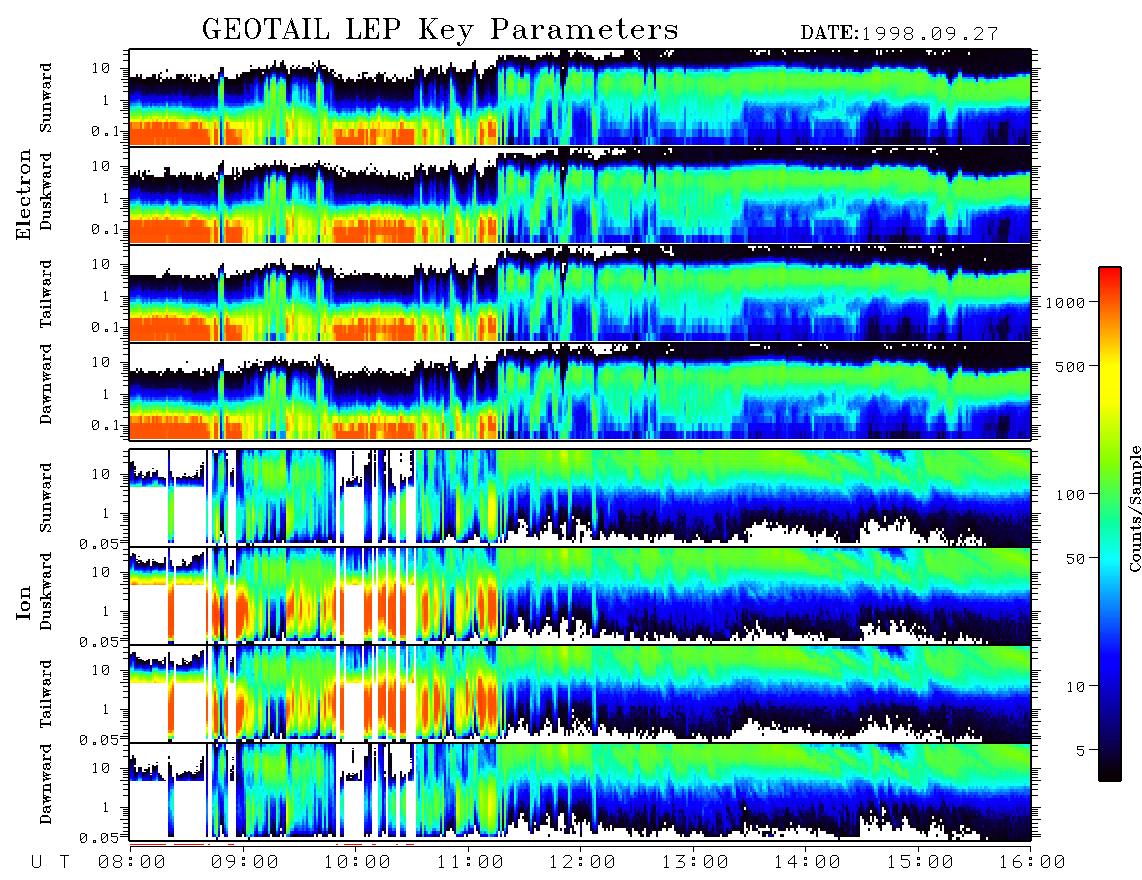The height and width of the screenshot is (880, 1142).
Task: Click the Electron Sunward spectrogram panel
Action: [x=580, y=97]
